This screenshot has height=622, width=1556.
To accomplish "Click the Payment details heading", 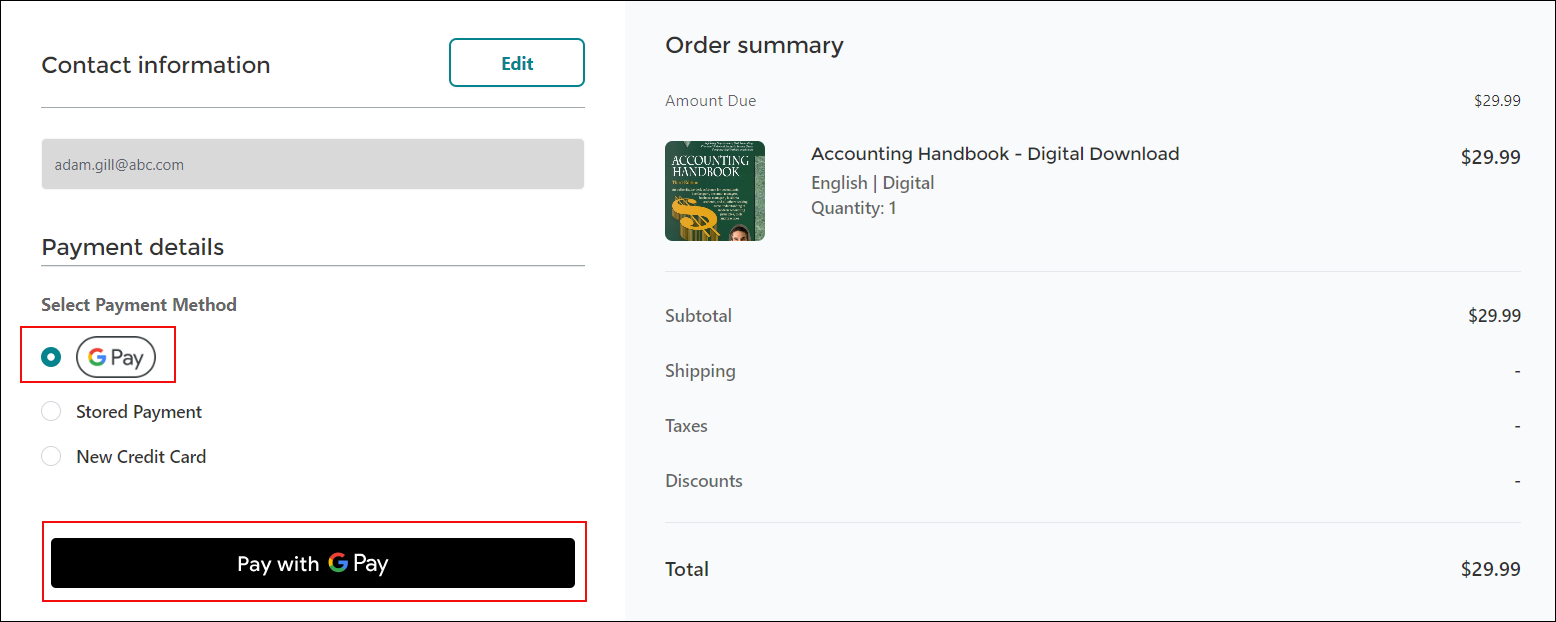I will [x=132, y=247].
